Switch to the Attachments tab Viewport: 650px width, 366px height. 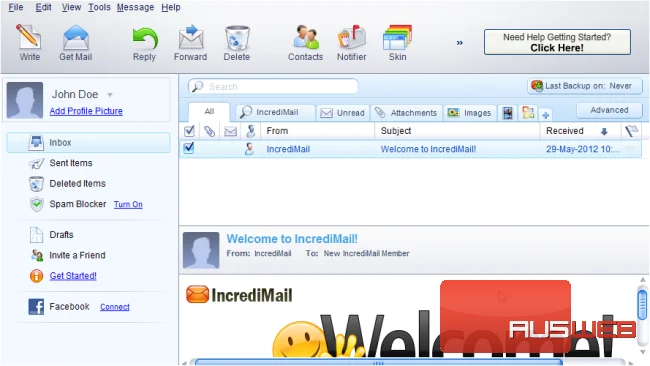tap(406, 113)
